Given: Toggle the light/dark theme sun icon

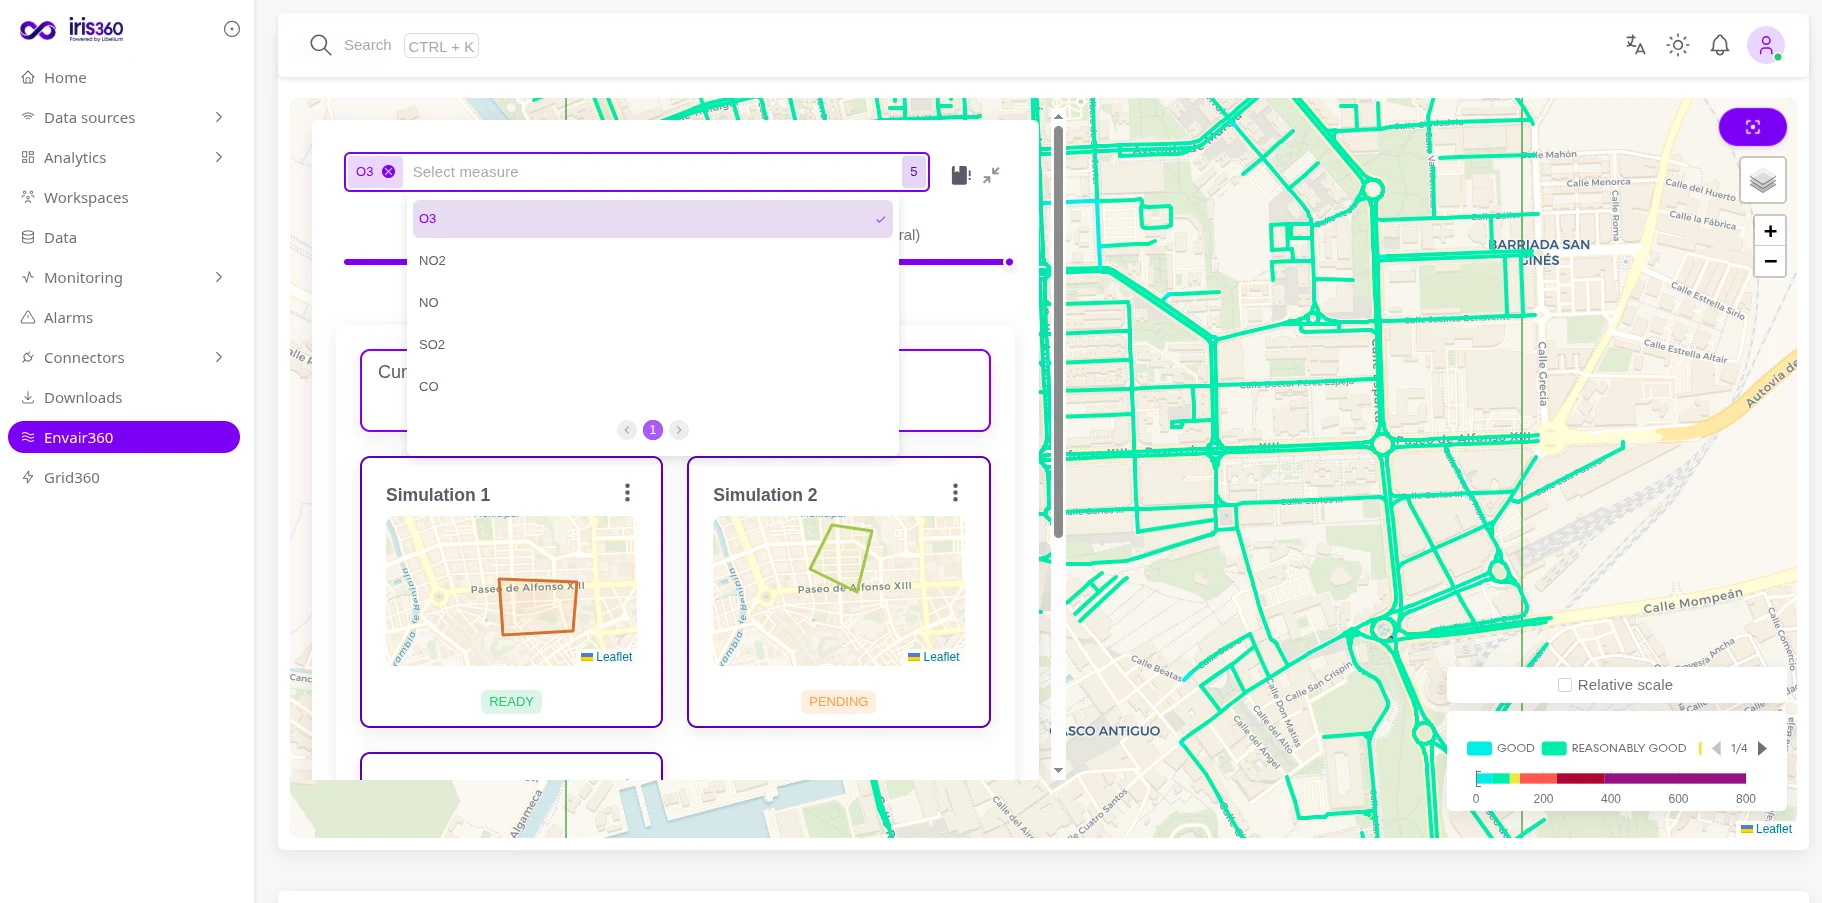Looking at the screenshot, I should [x=1678, y=45].
